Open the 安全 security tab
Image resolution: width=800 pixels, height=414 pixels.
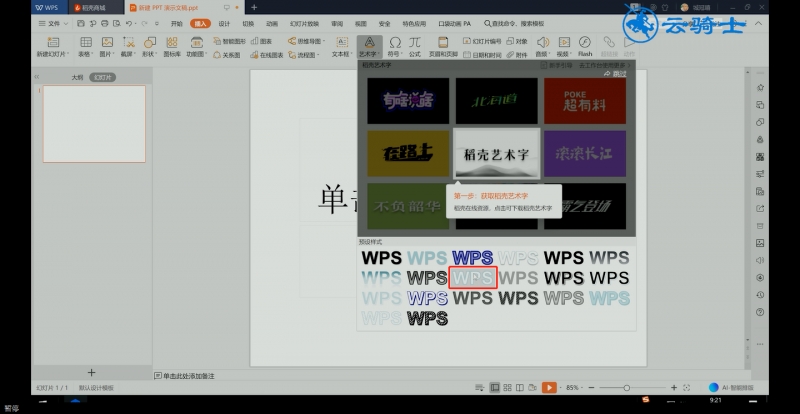pos(385,23)
